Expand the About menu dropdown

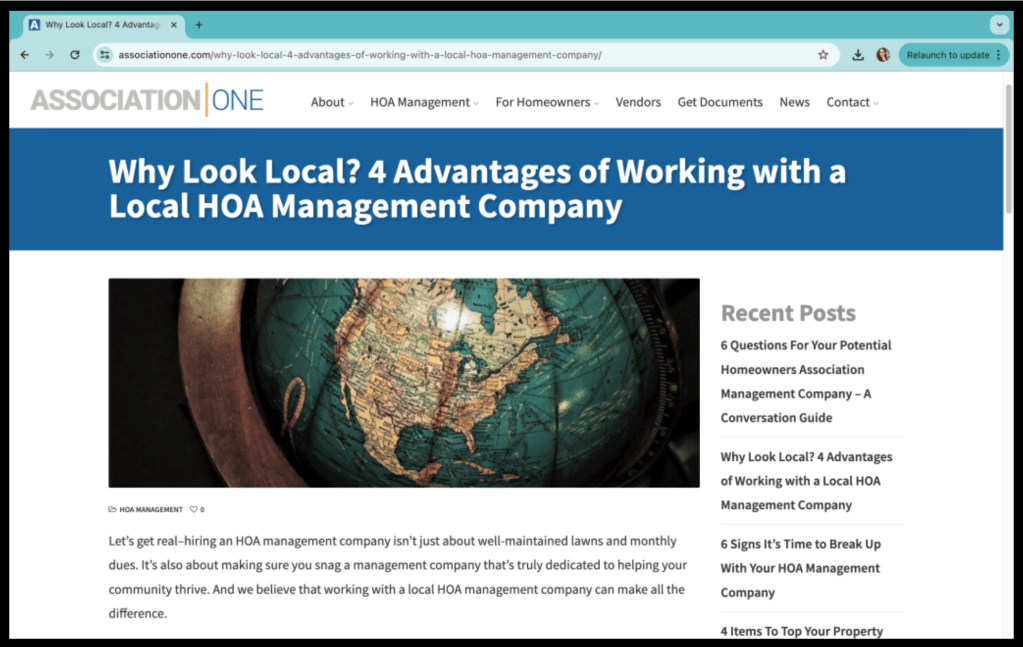coord(331,102)
